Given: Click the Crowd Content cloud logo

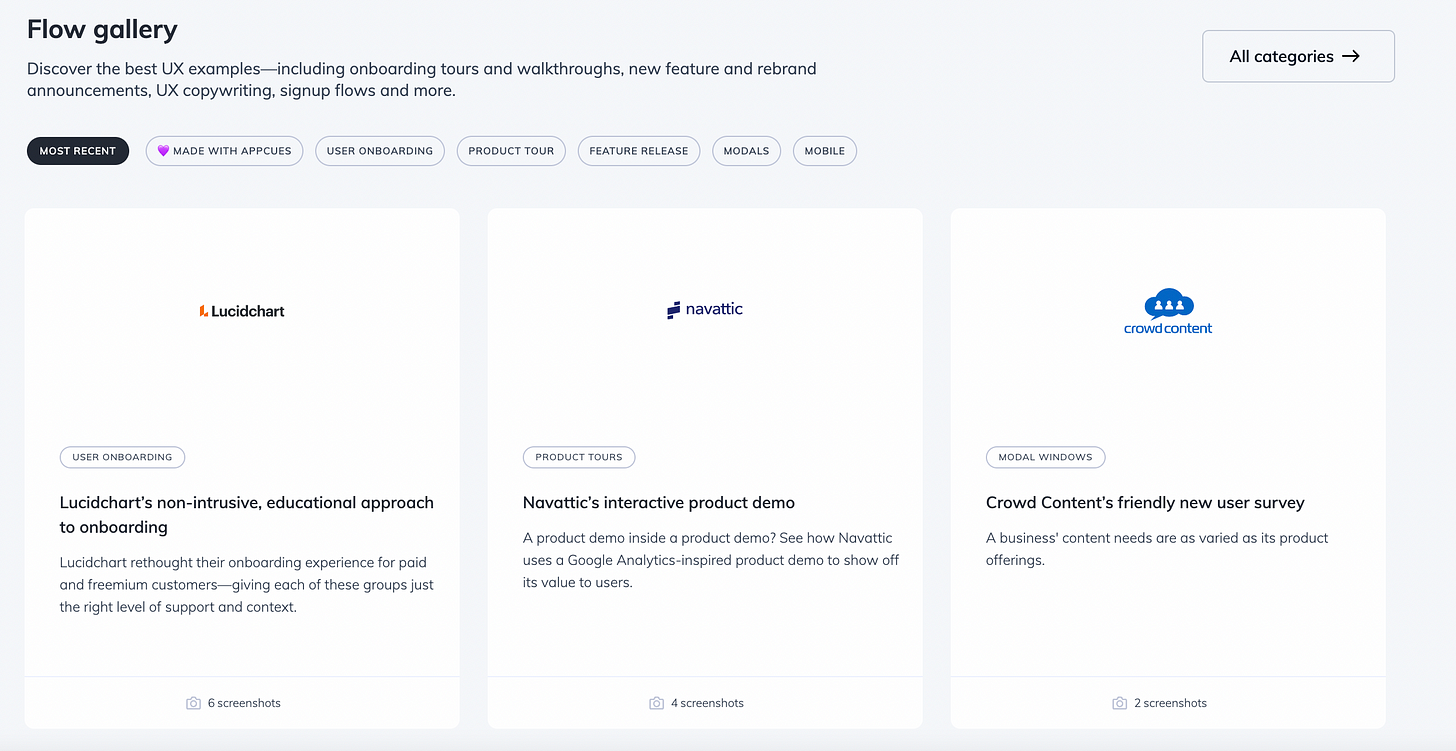Looking at the screenshot, I should tap(1168, 312).
